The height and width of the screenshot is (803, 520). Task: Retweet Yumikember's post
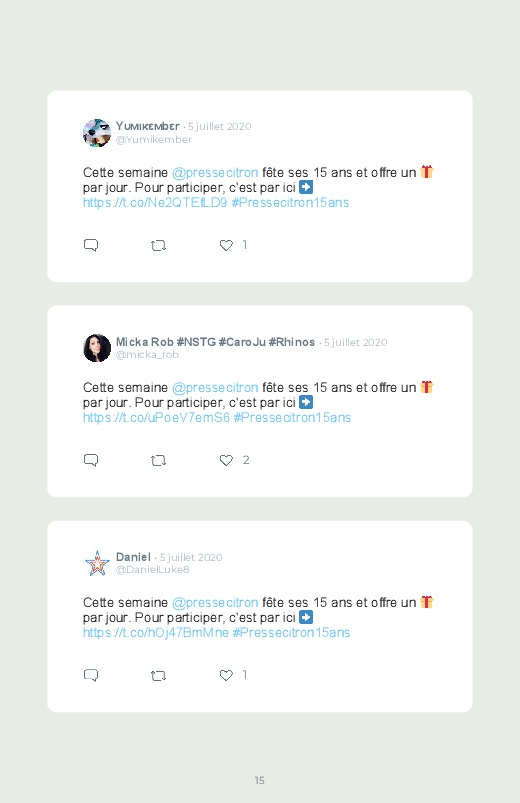point(158,245)
